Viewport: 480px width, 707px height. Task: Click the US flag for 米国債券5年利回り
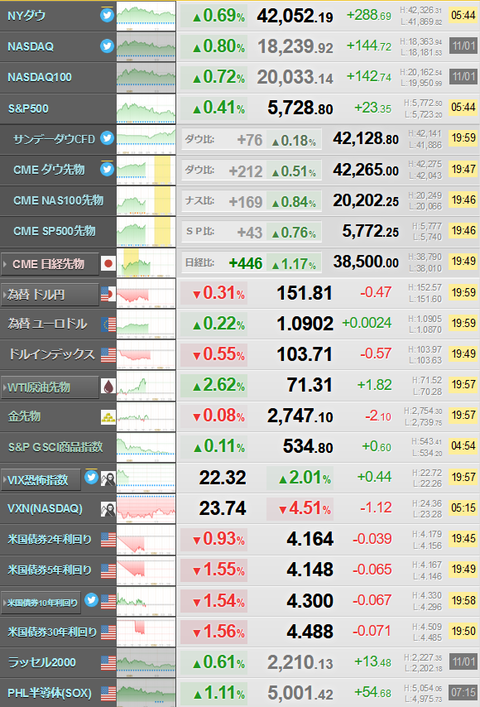(x=108, y=571)
